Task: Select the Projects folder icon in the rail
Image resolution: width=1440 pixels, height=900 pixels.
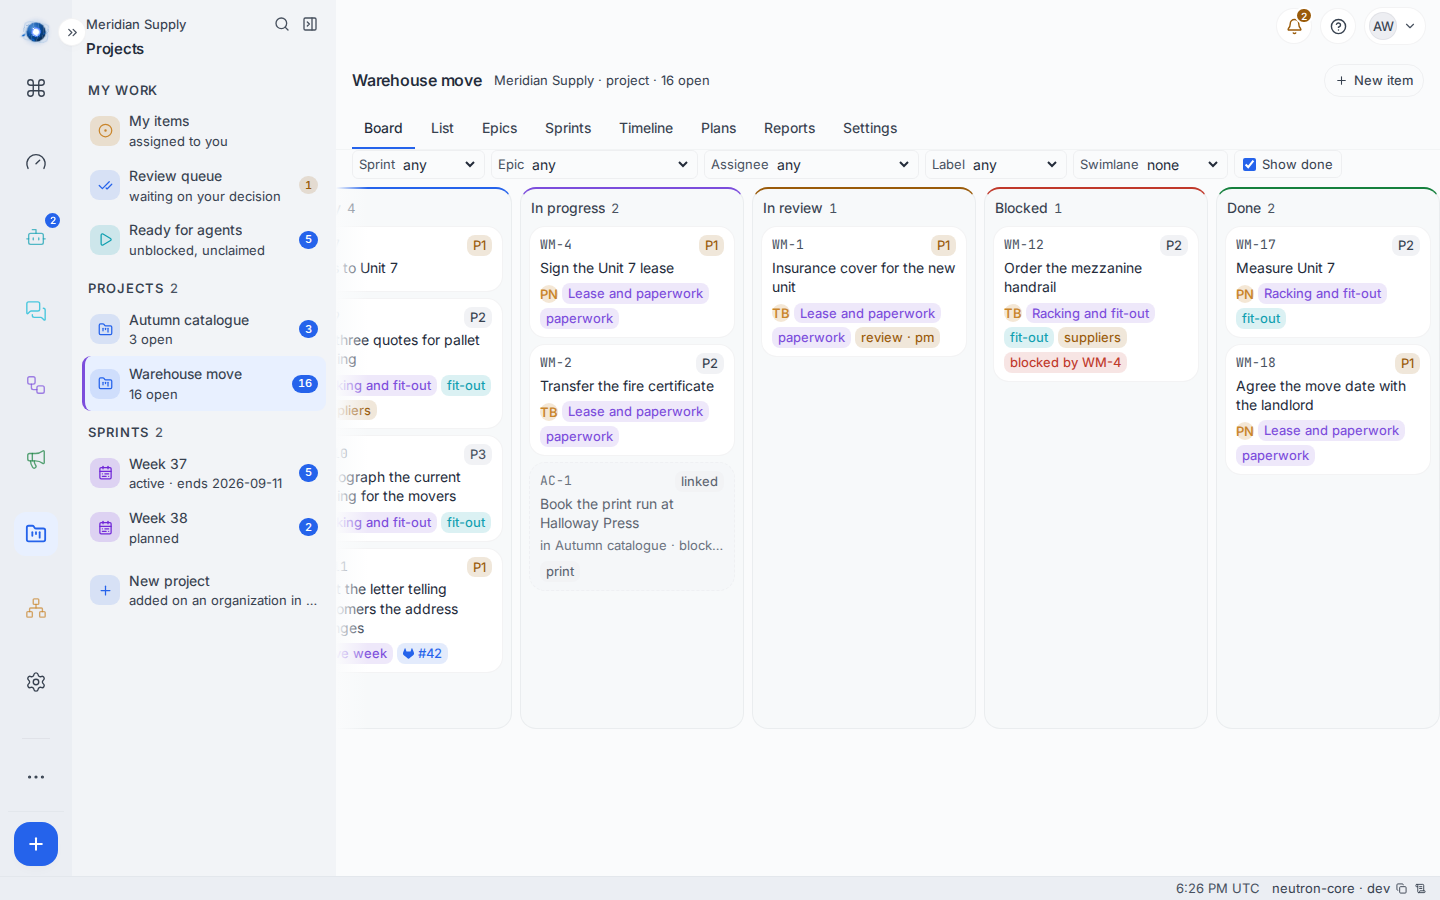Action: click(x=36, y=533)
